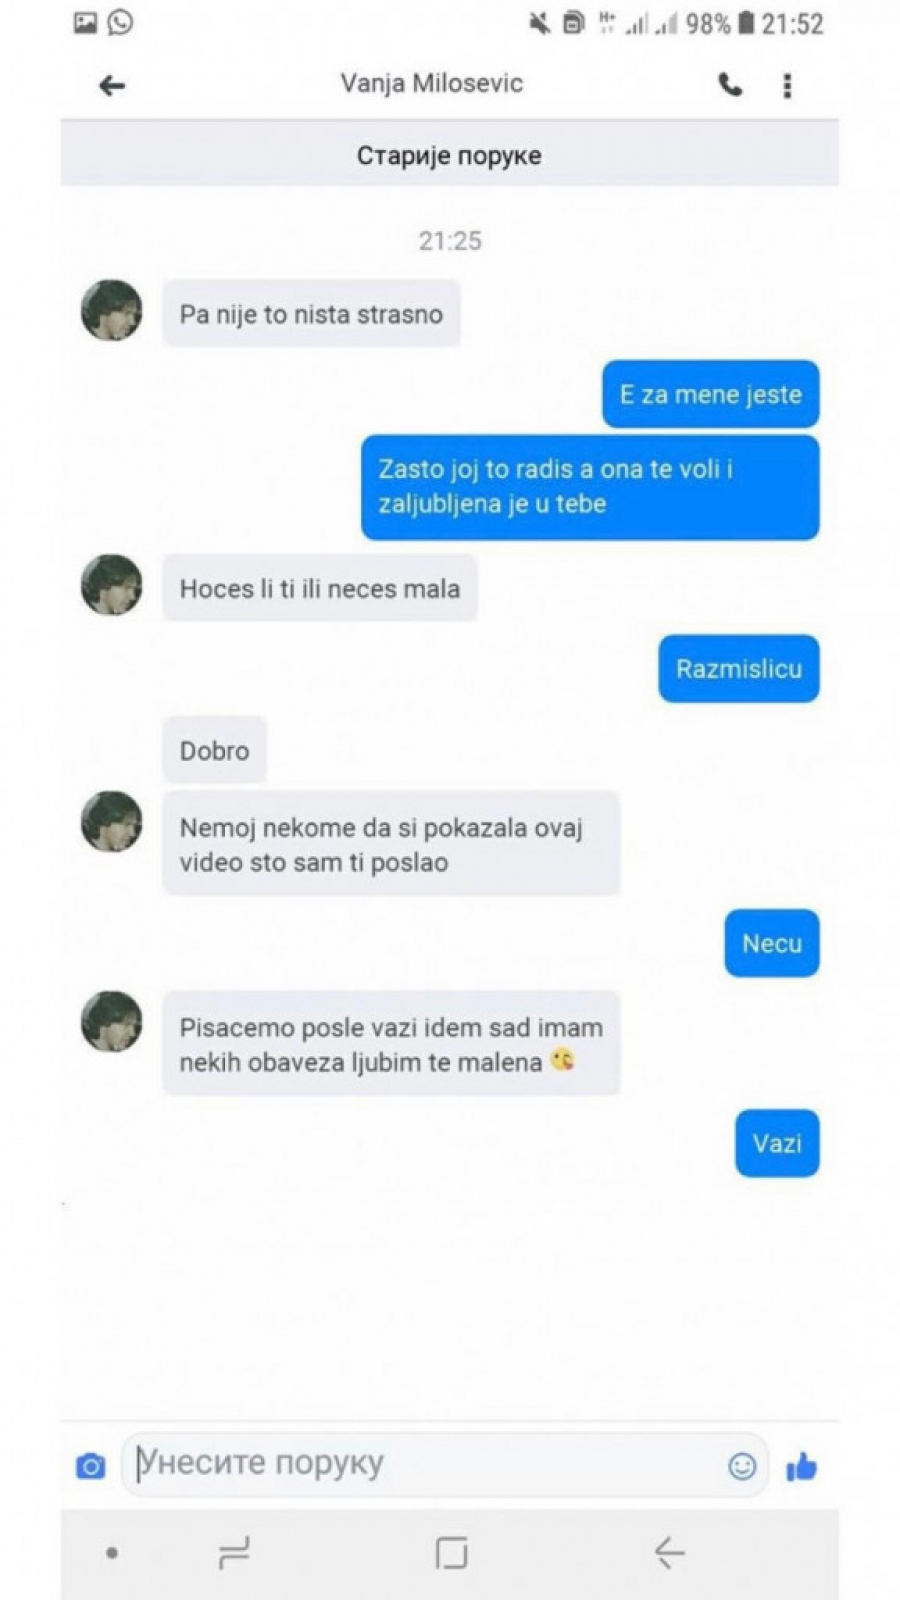The height and width of the screenshot is (1600, 900).
Task: Tap avatar next to 'Pa nije to nista strasno'
Action: tap(111, 310)
